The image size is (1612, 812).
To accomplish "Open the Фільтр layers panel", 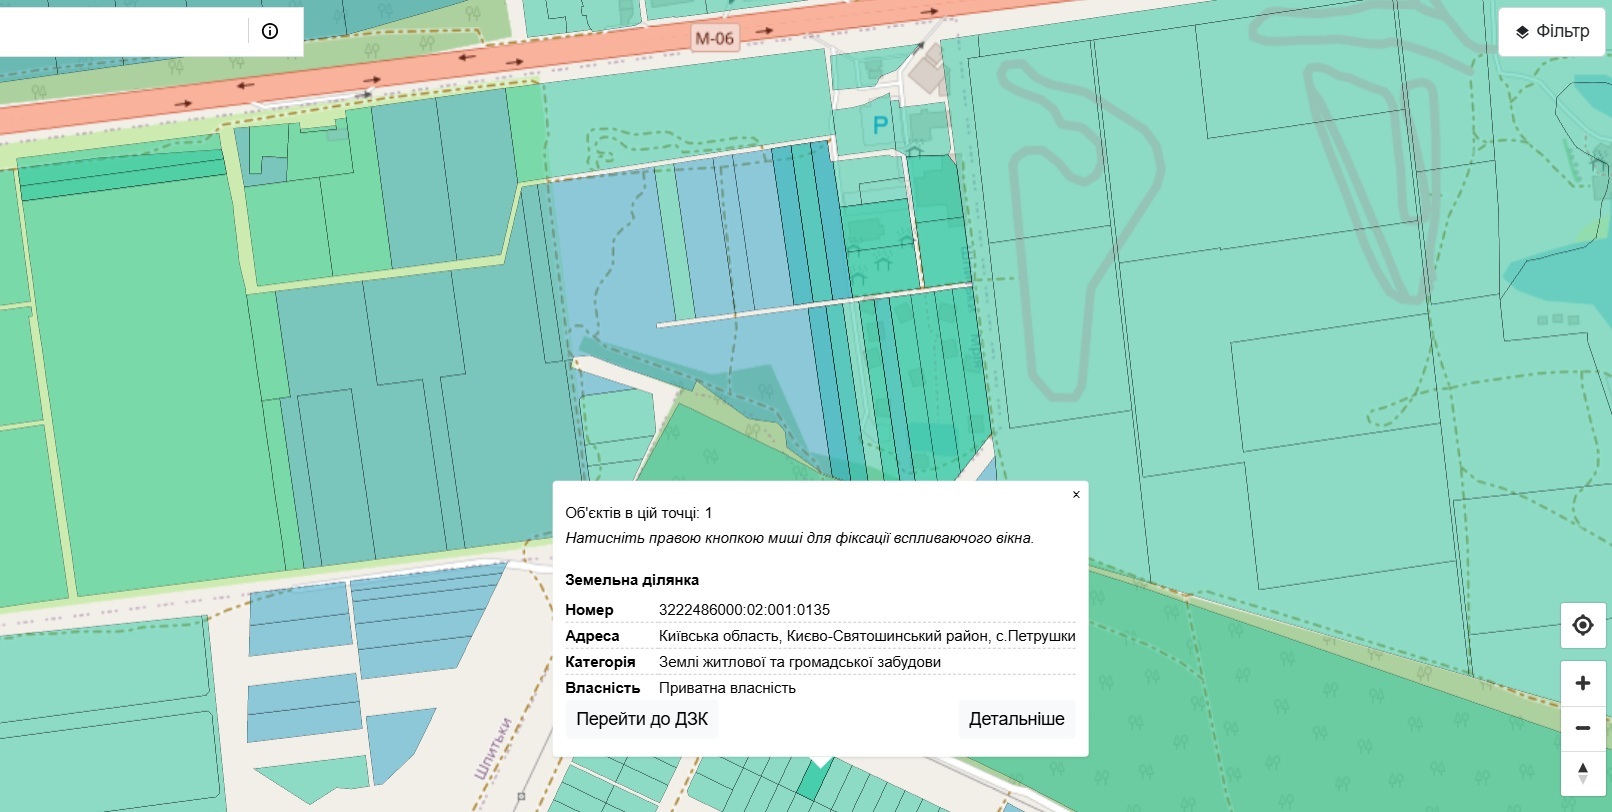I will point(1552,32).
